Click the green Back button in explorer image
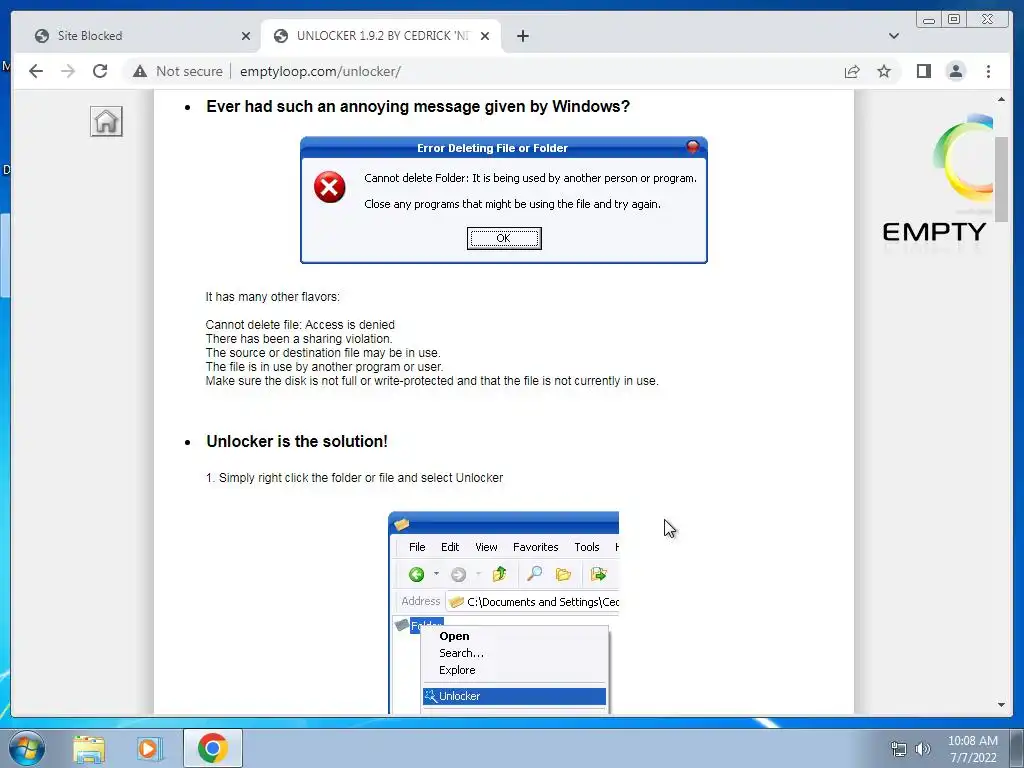This screenshot has width=1024, height=768. pos(417,575)
